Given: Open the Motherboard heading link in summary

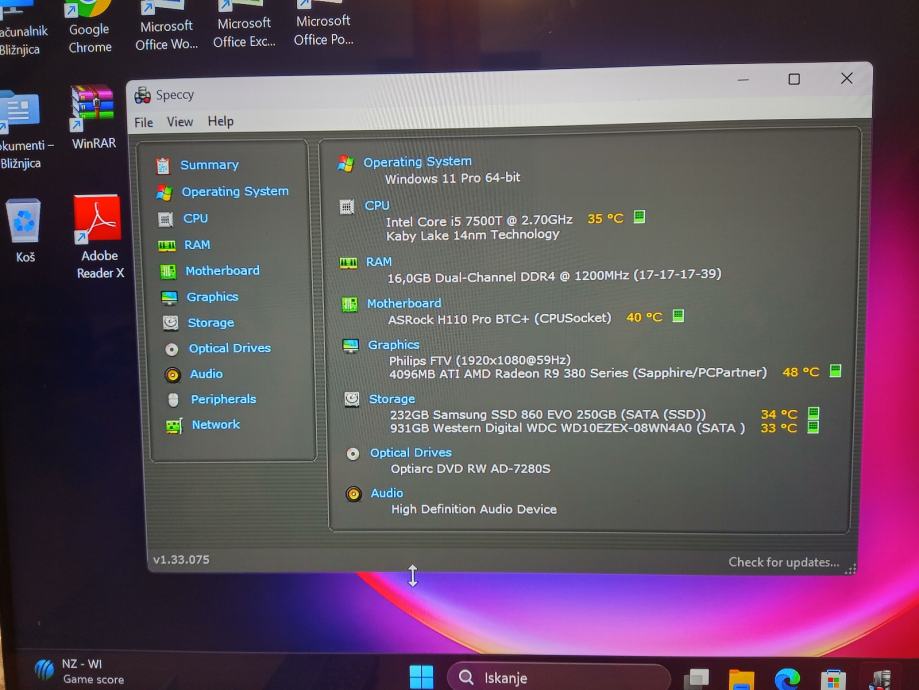Looking at the screenshot, I should click(404, 303).
